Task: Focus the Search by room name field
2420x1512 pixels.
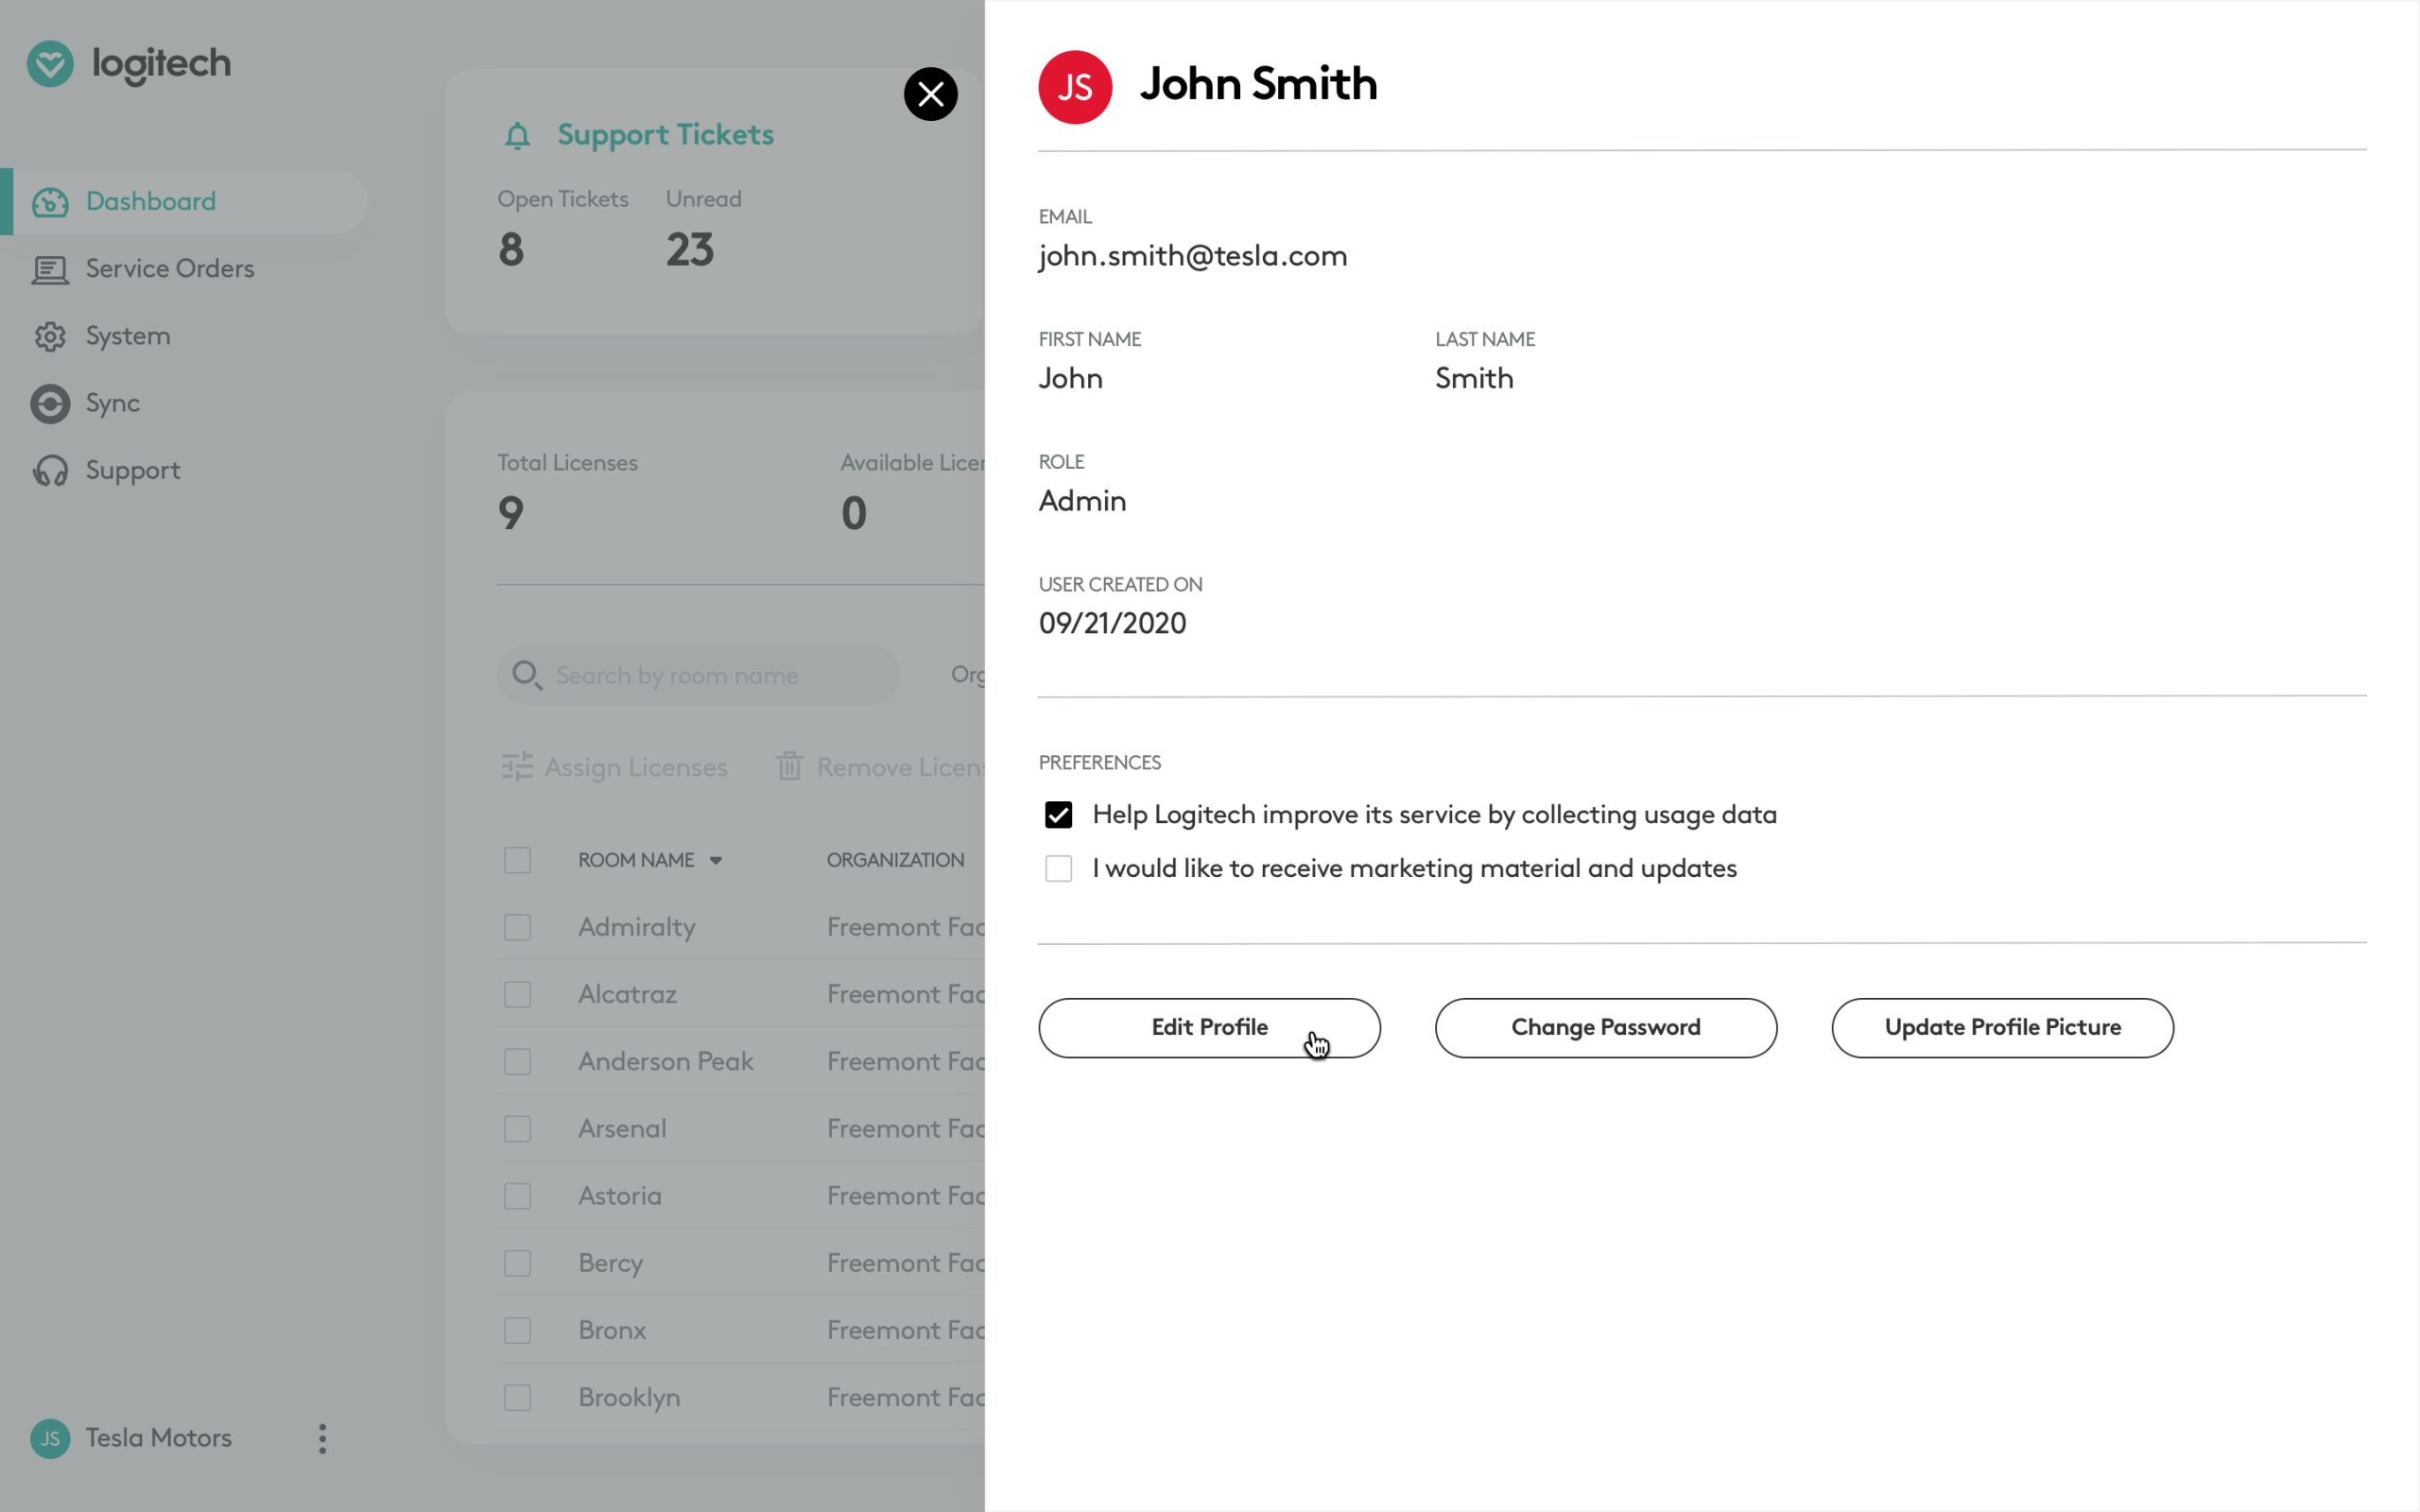Action: point(698,675)
